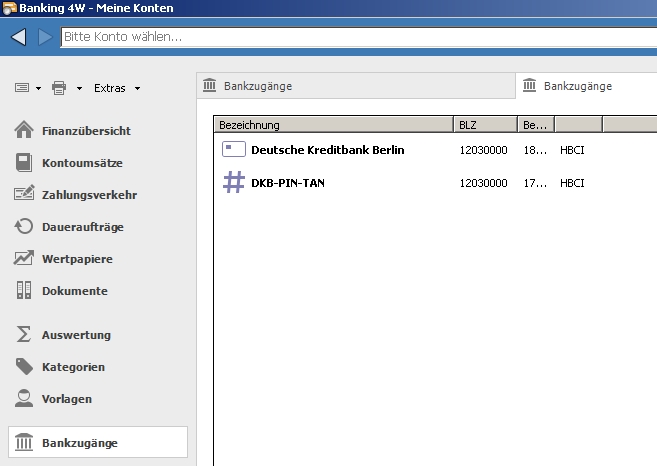Click HBCI in DKB-PIN-TAN row
This screenshot has height=466, width=657.
point(572,183)
